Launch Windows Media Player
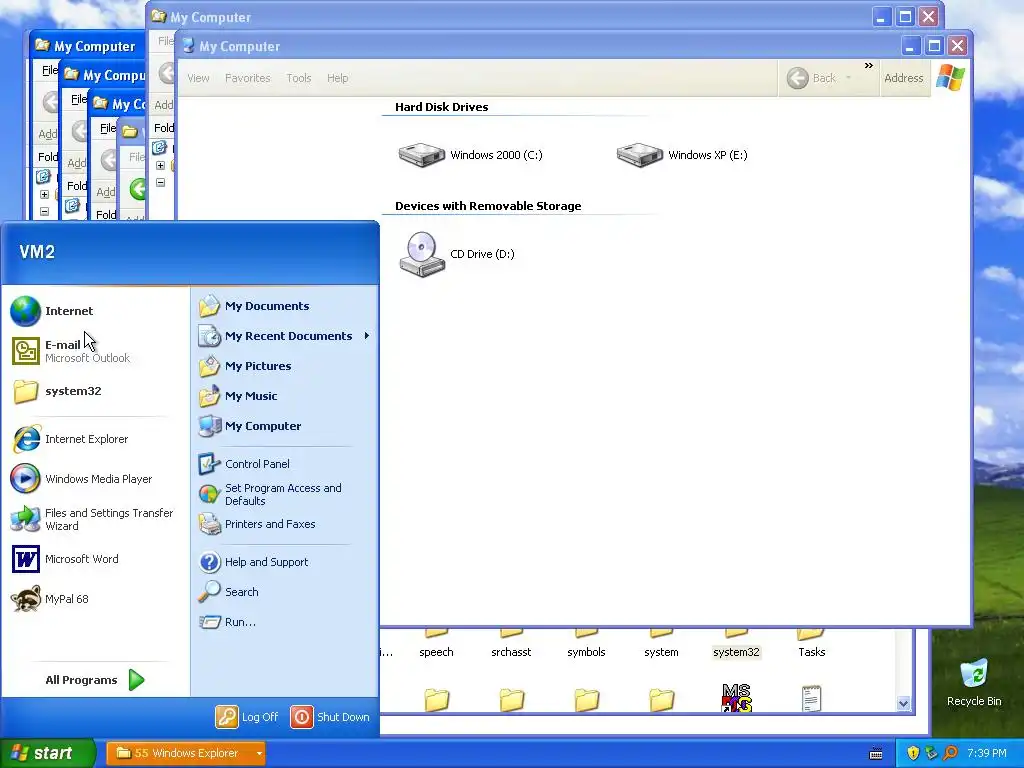1024x768 pixels. click(x=82, y=479)
